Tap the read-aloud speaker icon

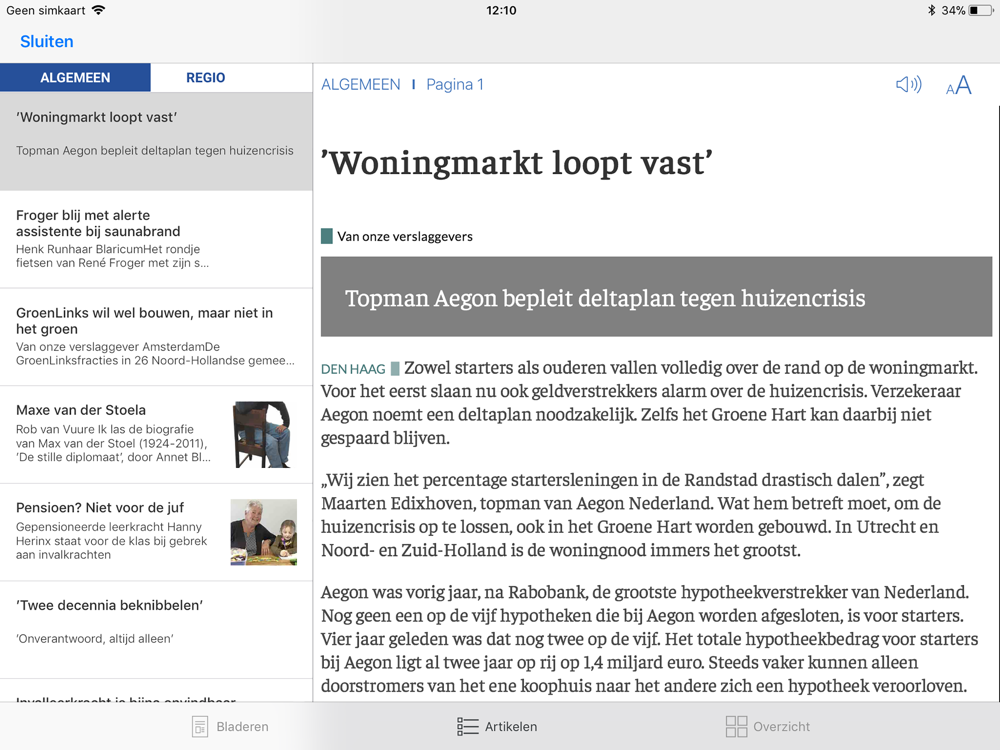pyautogui.click(x=908, y=85)
